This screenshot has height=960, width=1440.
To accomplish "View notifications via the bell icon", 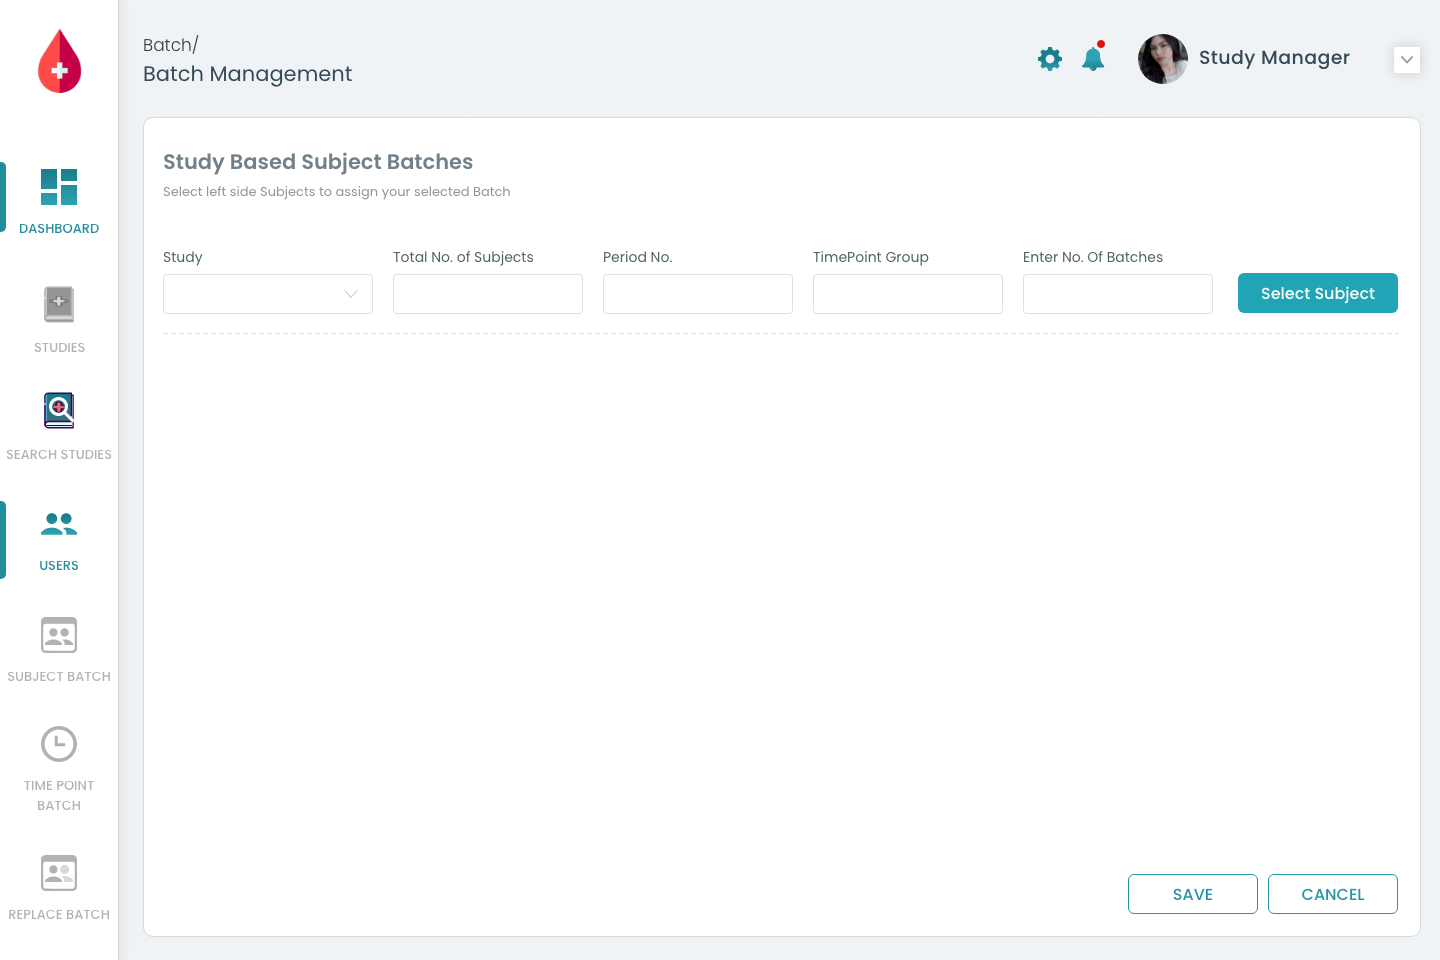I will coord(1093,58).
